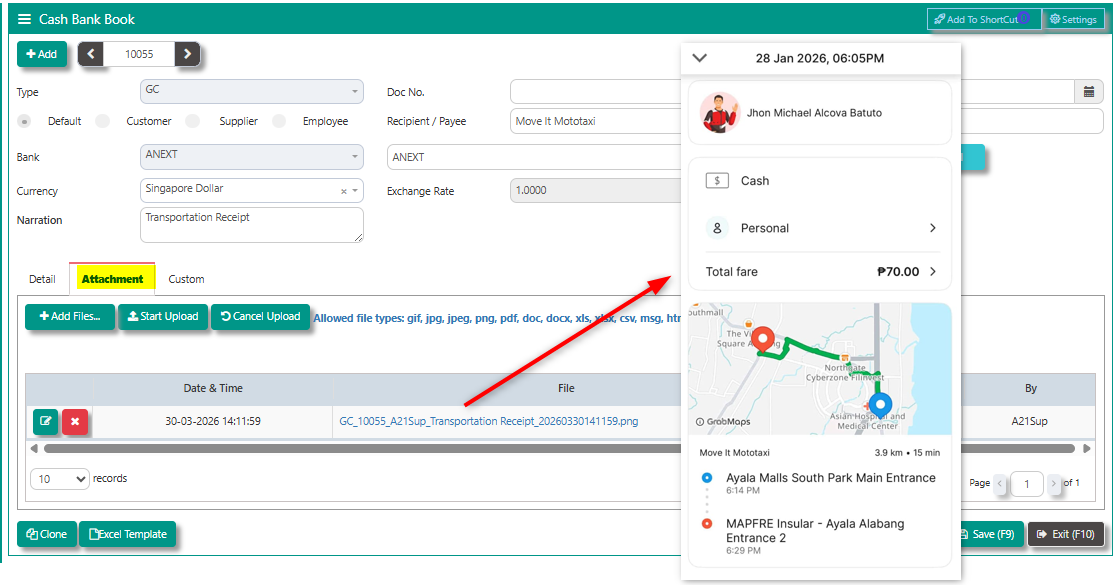Click the blue destination marker on map
Viewport: 1120px width, 585px height.
tap(881, 406)
